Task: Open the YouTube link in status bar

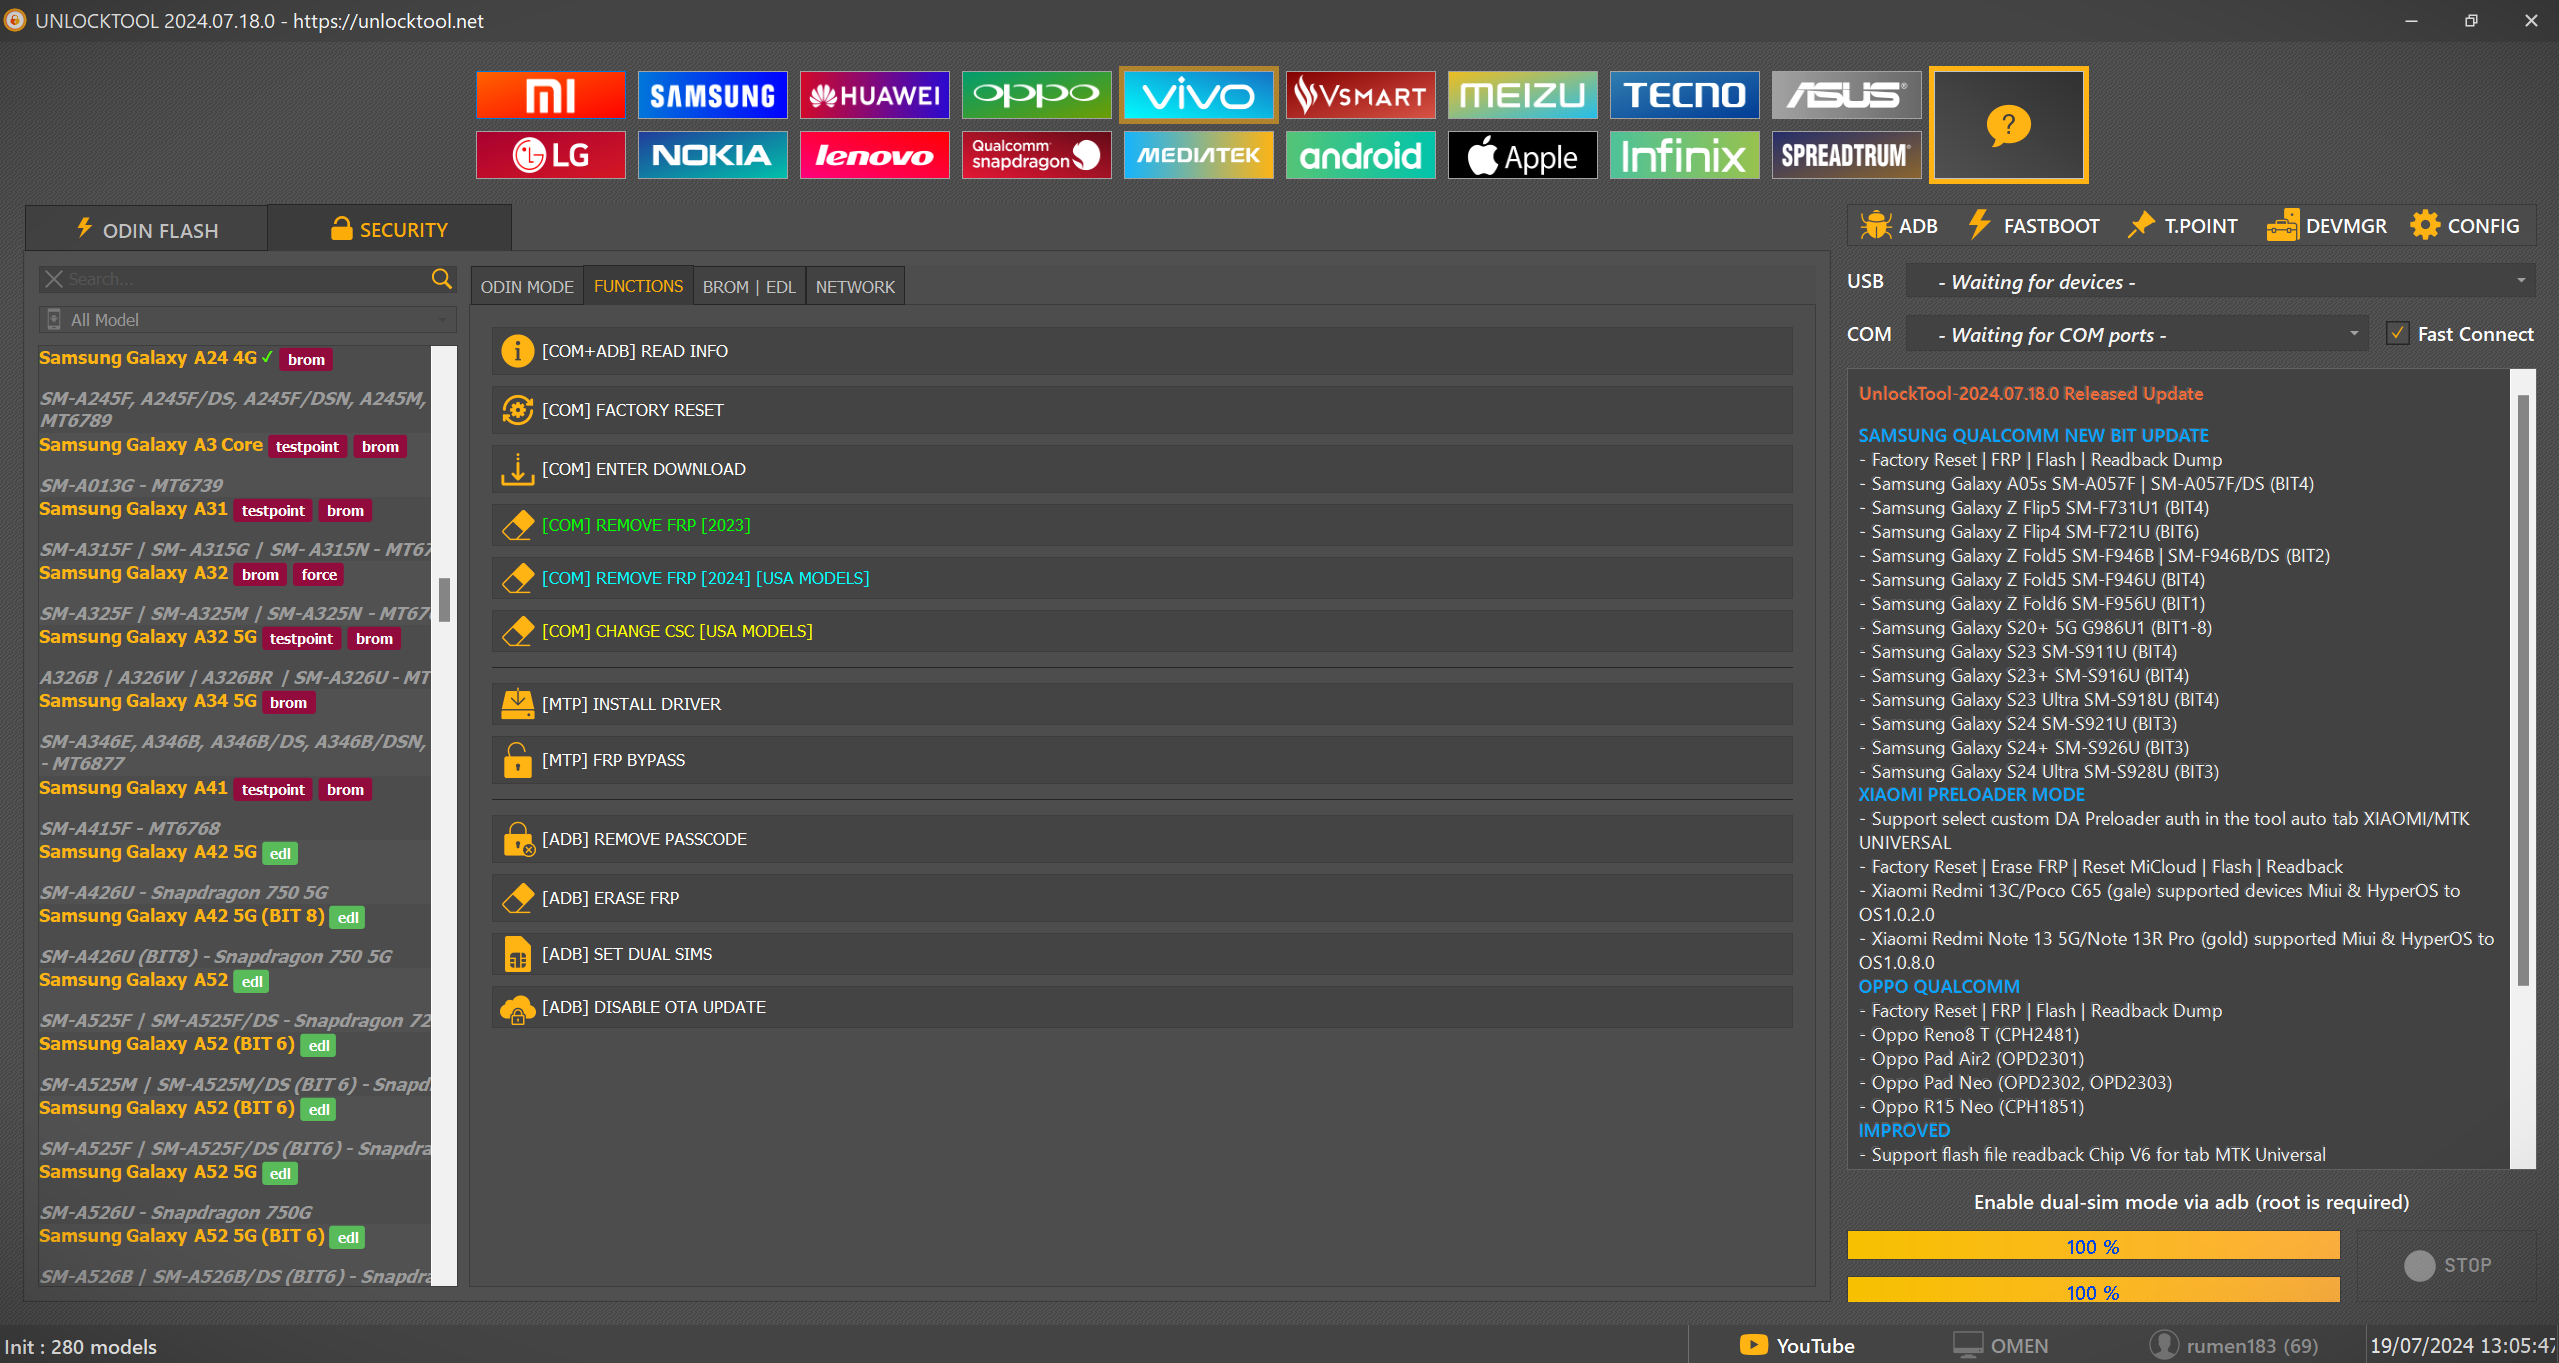Action: (1797, 1345)
